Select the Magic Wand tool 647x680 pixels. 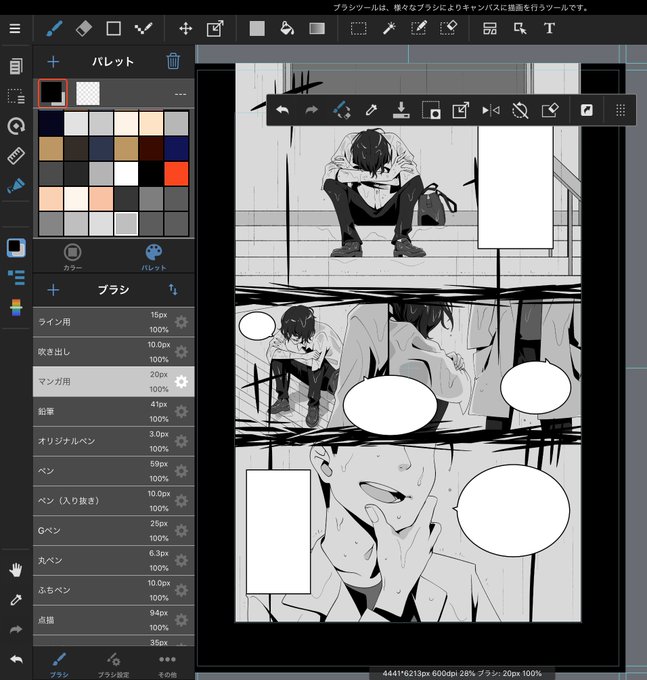(x=389, y=29)
